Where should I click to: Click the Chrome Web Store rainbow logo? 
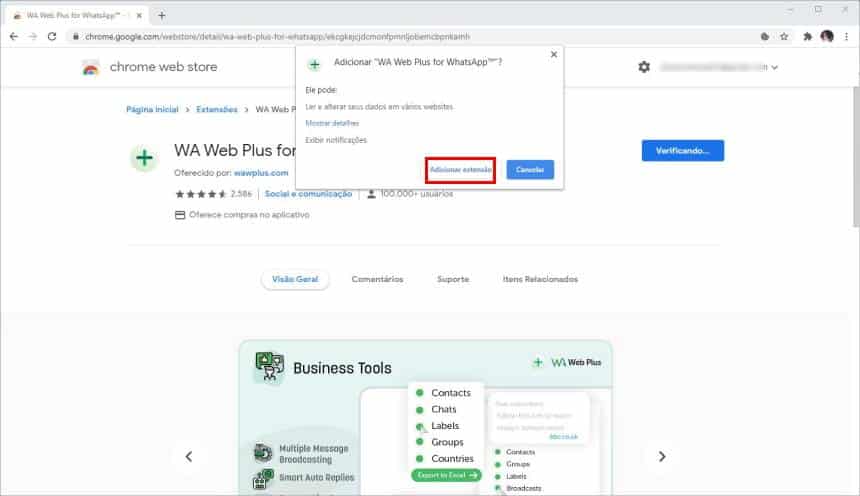pos(90,67)
